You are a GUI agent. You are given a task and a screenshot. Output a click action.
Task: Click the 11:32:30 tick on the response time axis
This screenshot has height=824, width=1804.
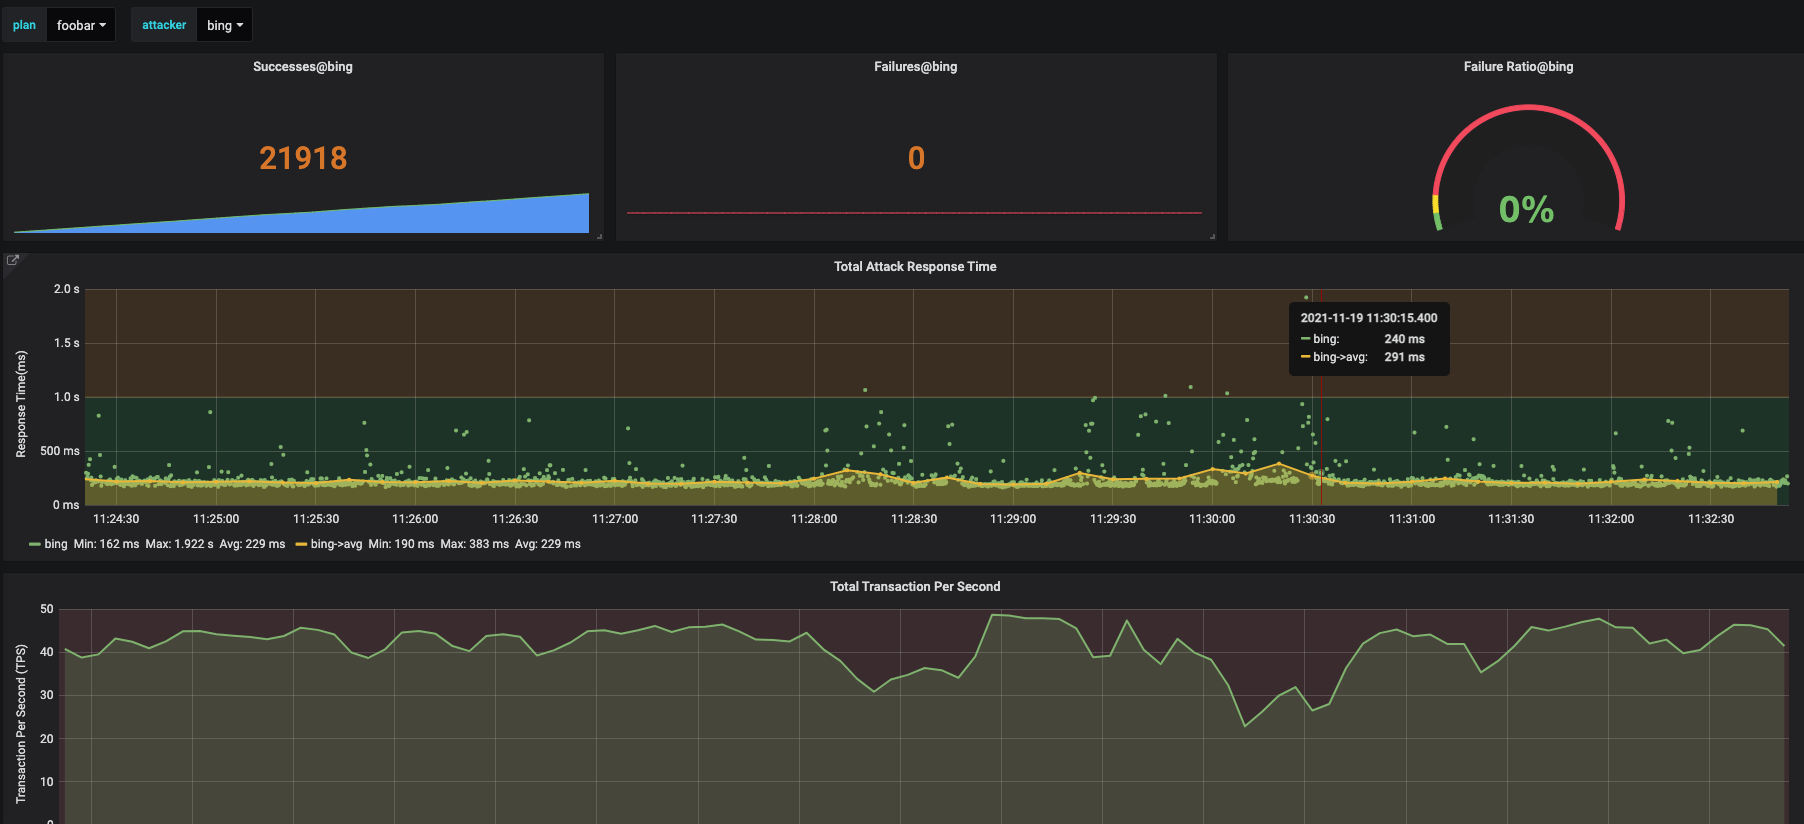[x=1711, y=519]
